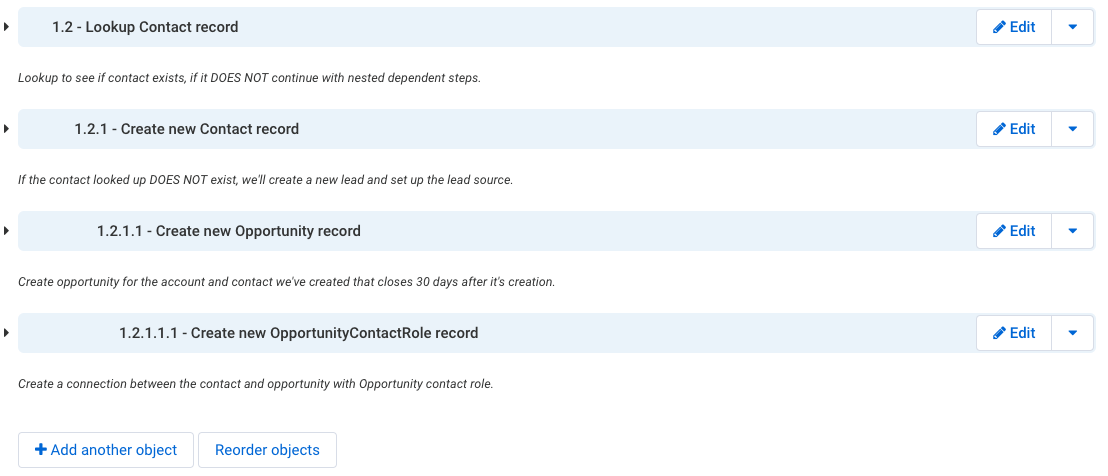Open dropdown caret beside Create new Contact Edit
Viewport: 1108px width, 476px height.
click(x=1073, y=129)
